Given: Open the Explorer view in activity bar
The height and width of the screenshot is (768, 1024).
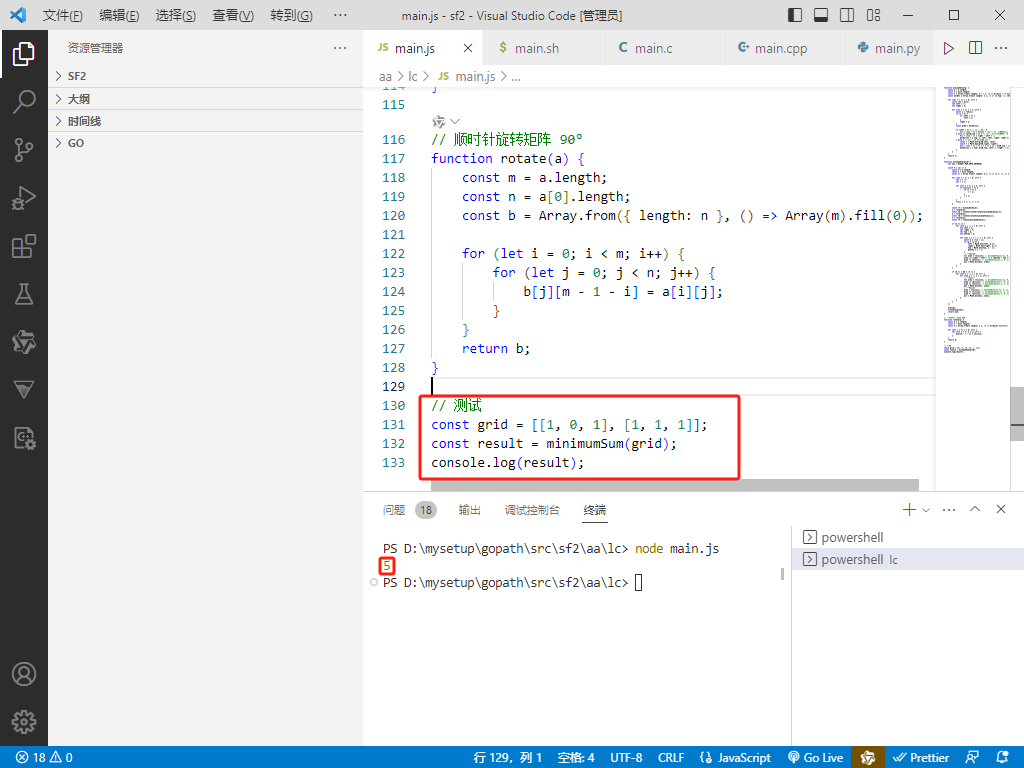Looking at the screenshot, I should click(24, 54).
